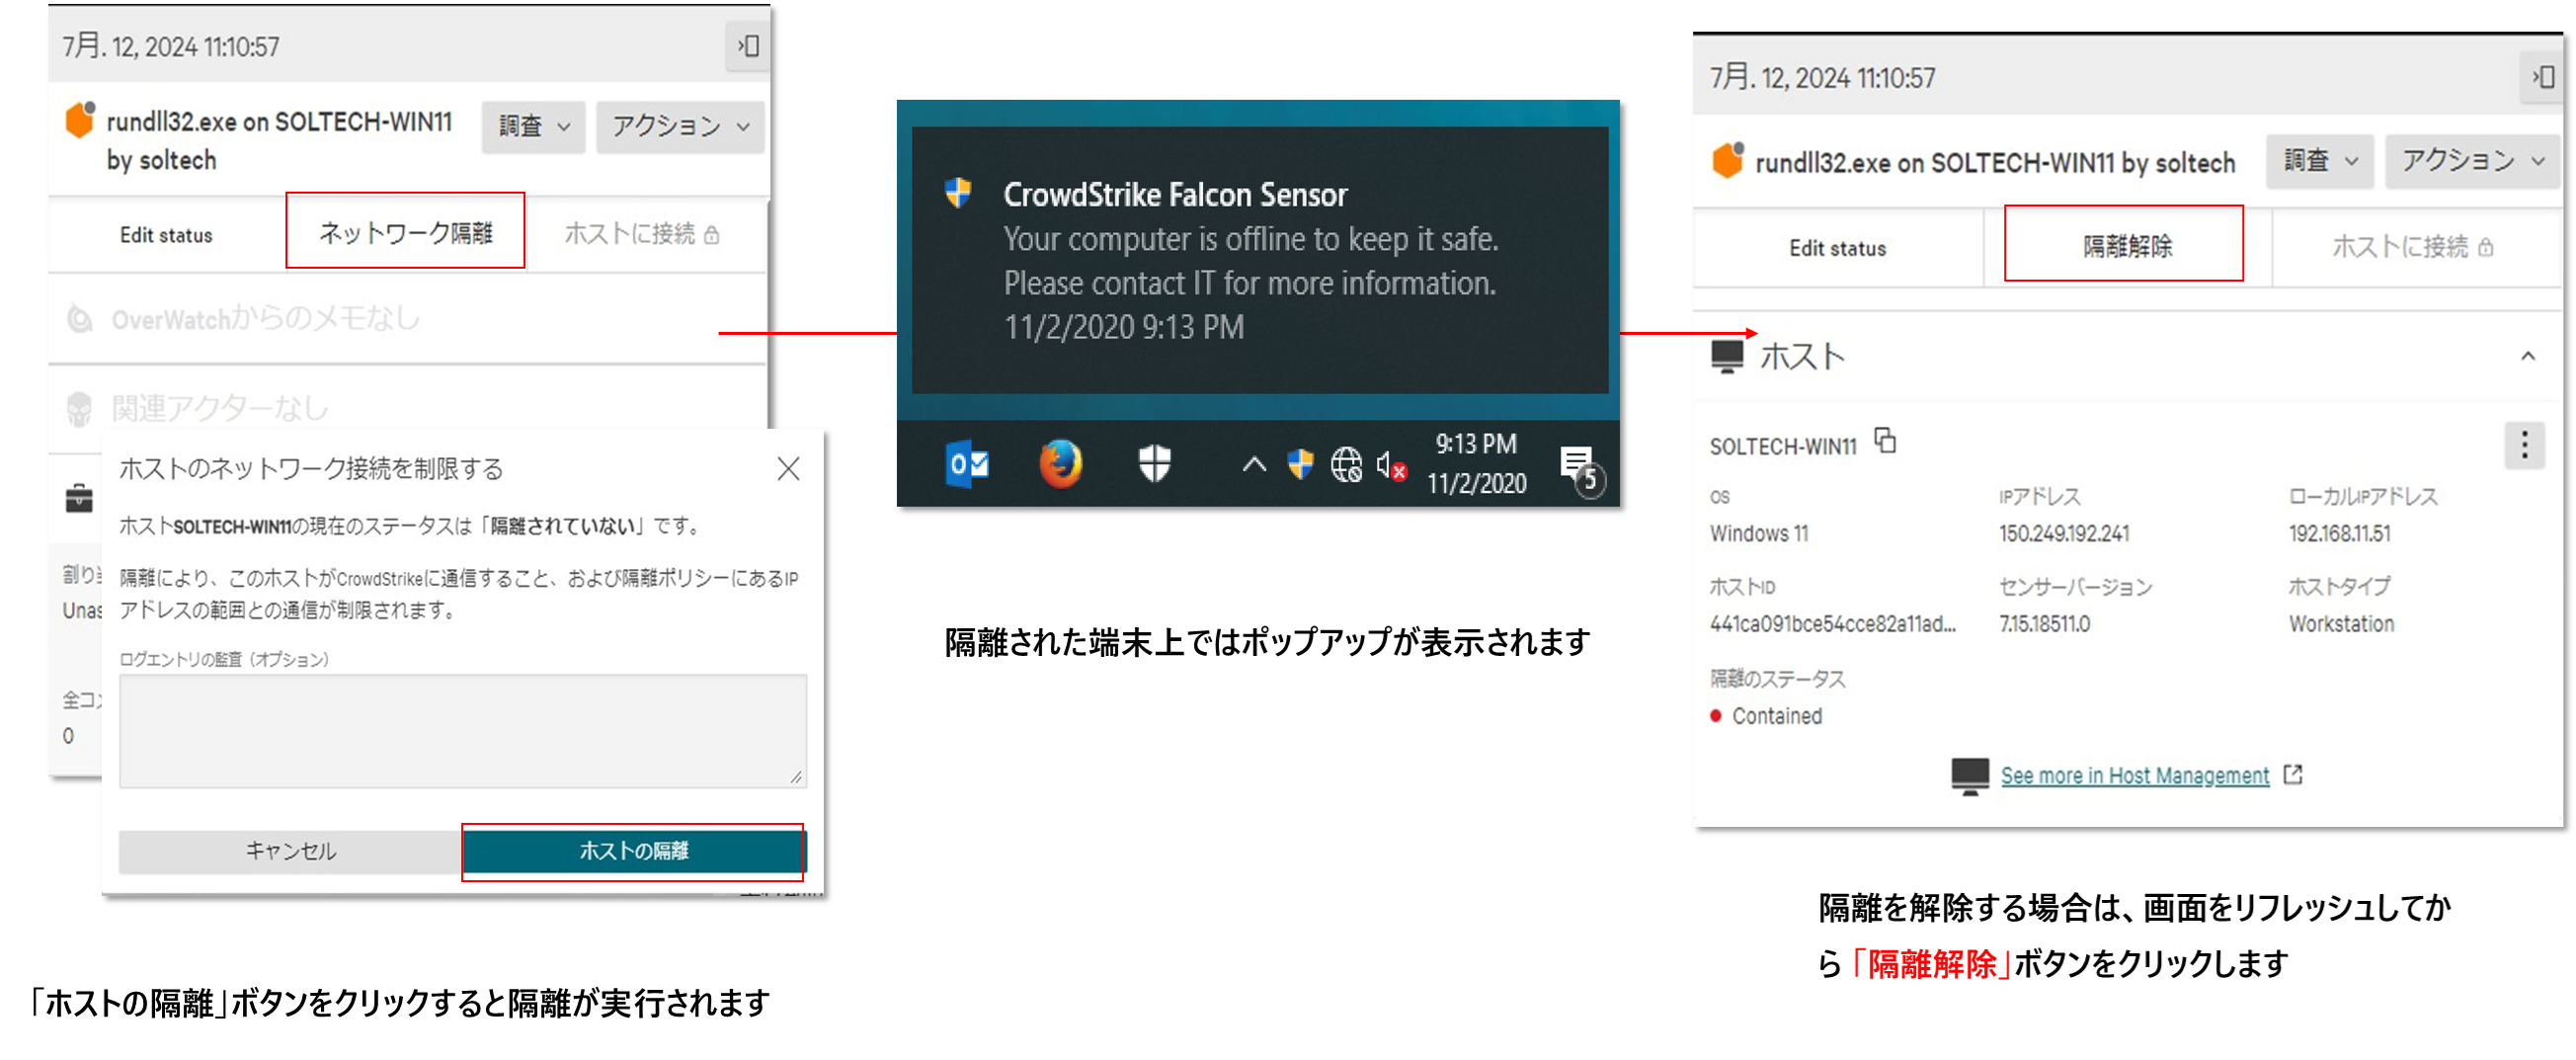This screenshot has height=1060, width=2576.
Task: Collapse the right detection panel using its top-right icon
Action: pyautogui.click(x=2543, y=77)
